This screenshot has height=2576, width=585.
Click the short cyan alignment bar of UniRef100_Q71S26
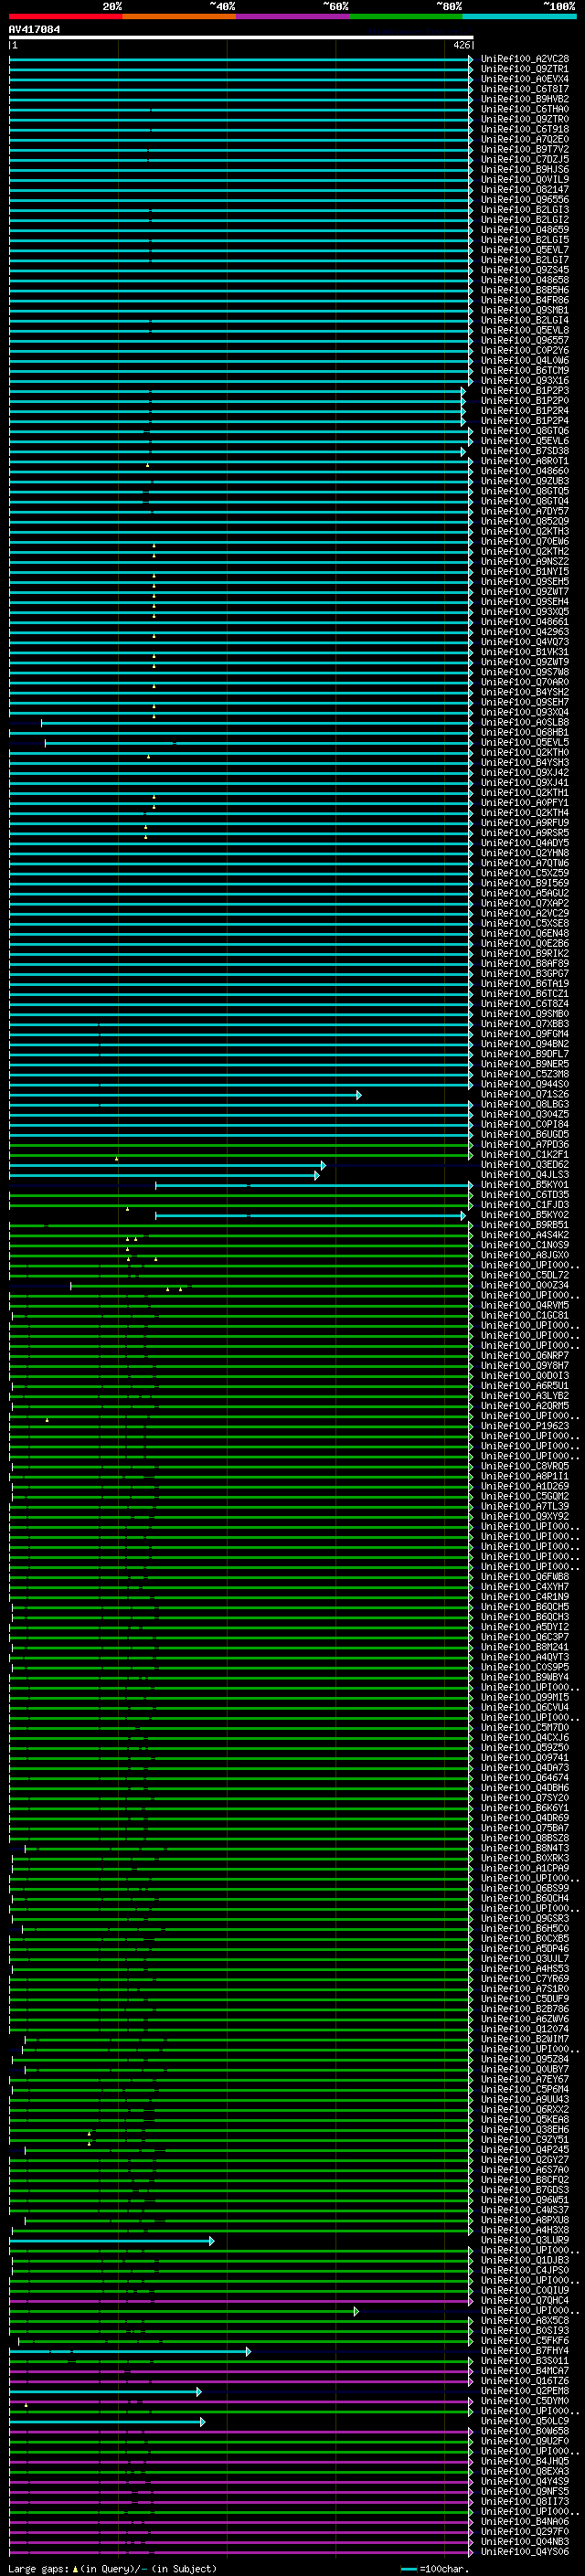pos(185,1095)
